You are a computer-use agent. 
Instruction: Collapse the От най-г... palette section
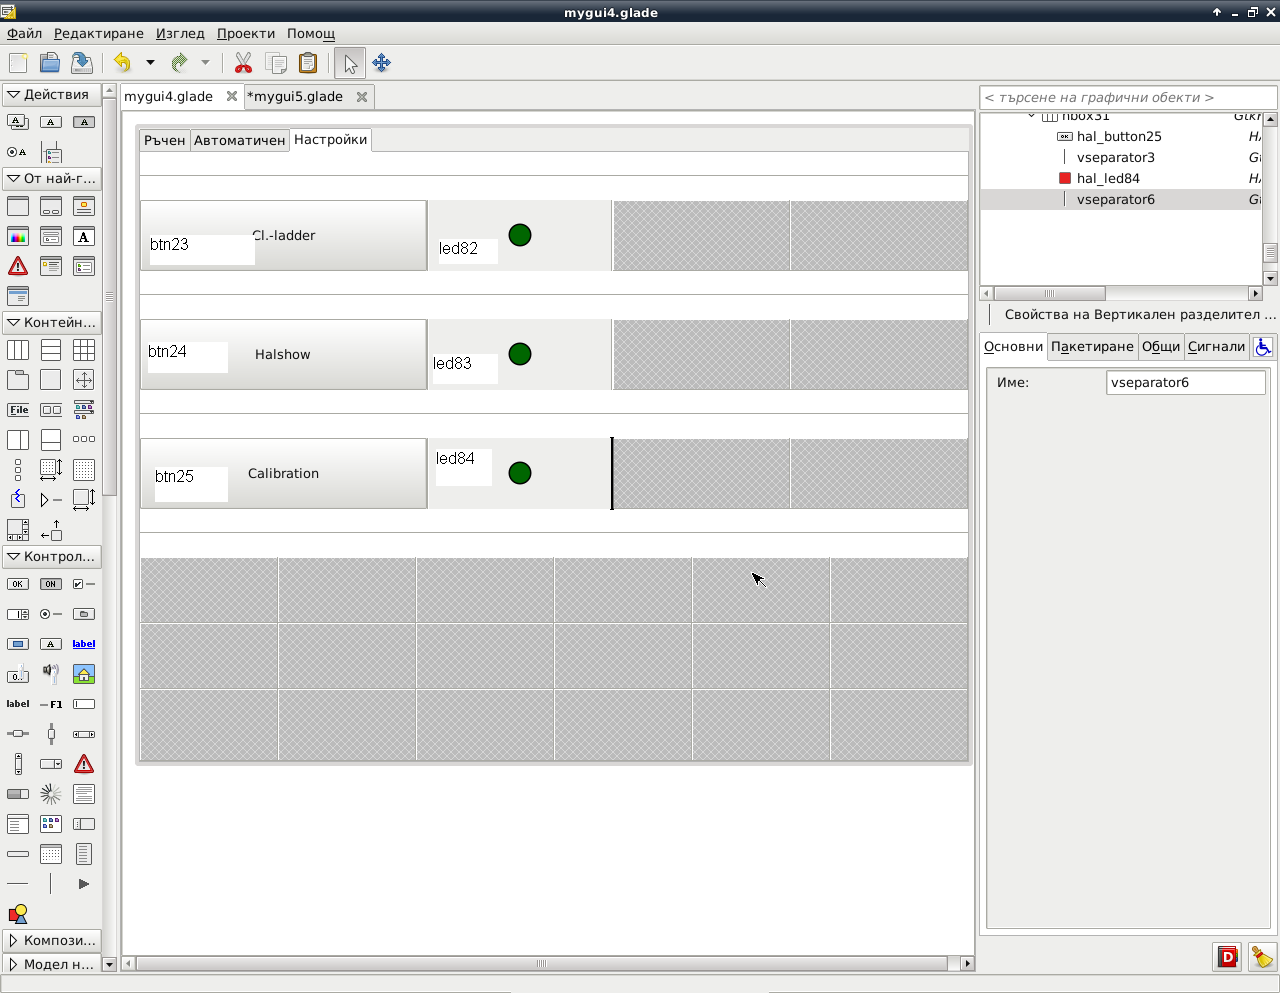point(52,179)
